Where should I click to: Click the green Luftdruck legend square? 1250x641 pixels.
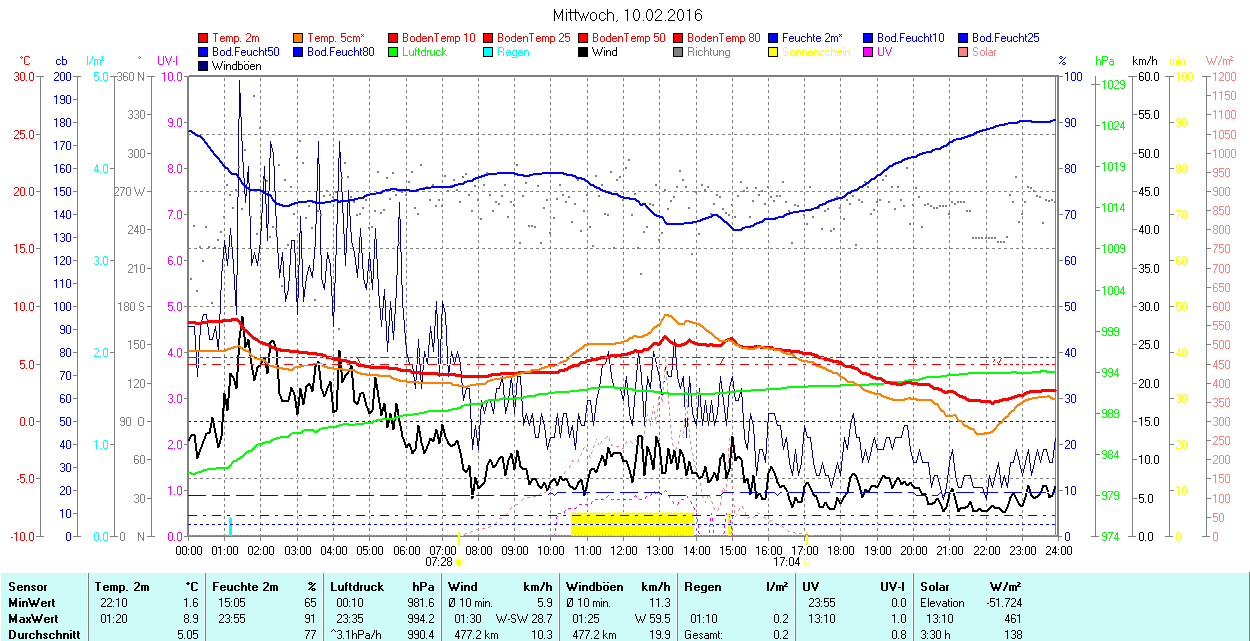point(394,52)
